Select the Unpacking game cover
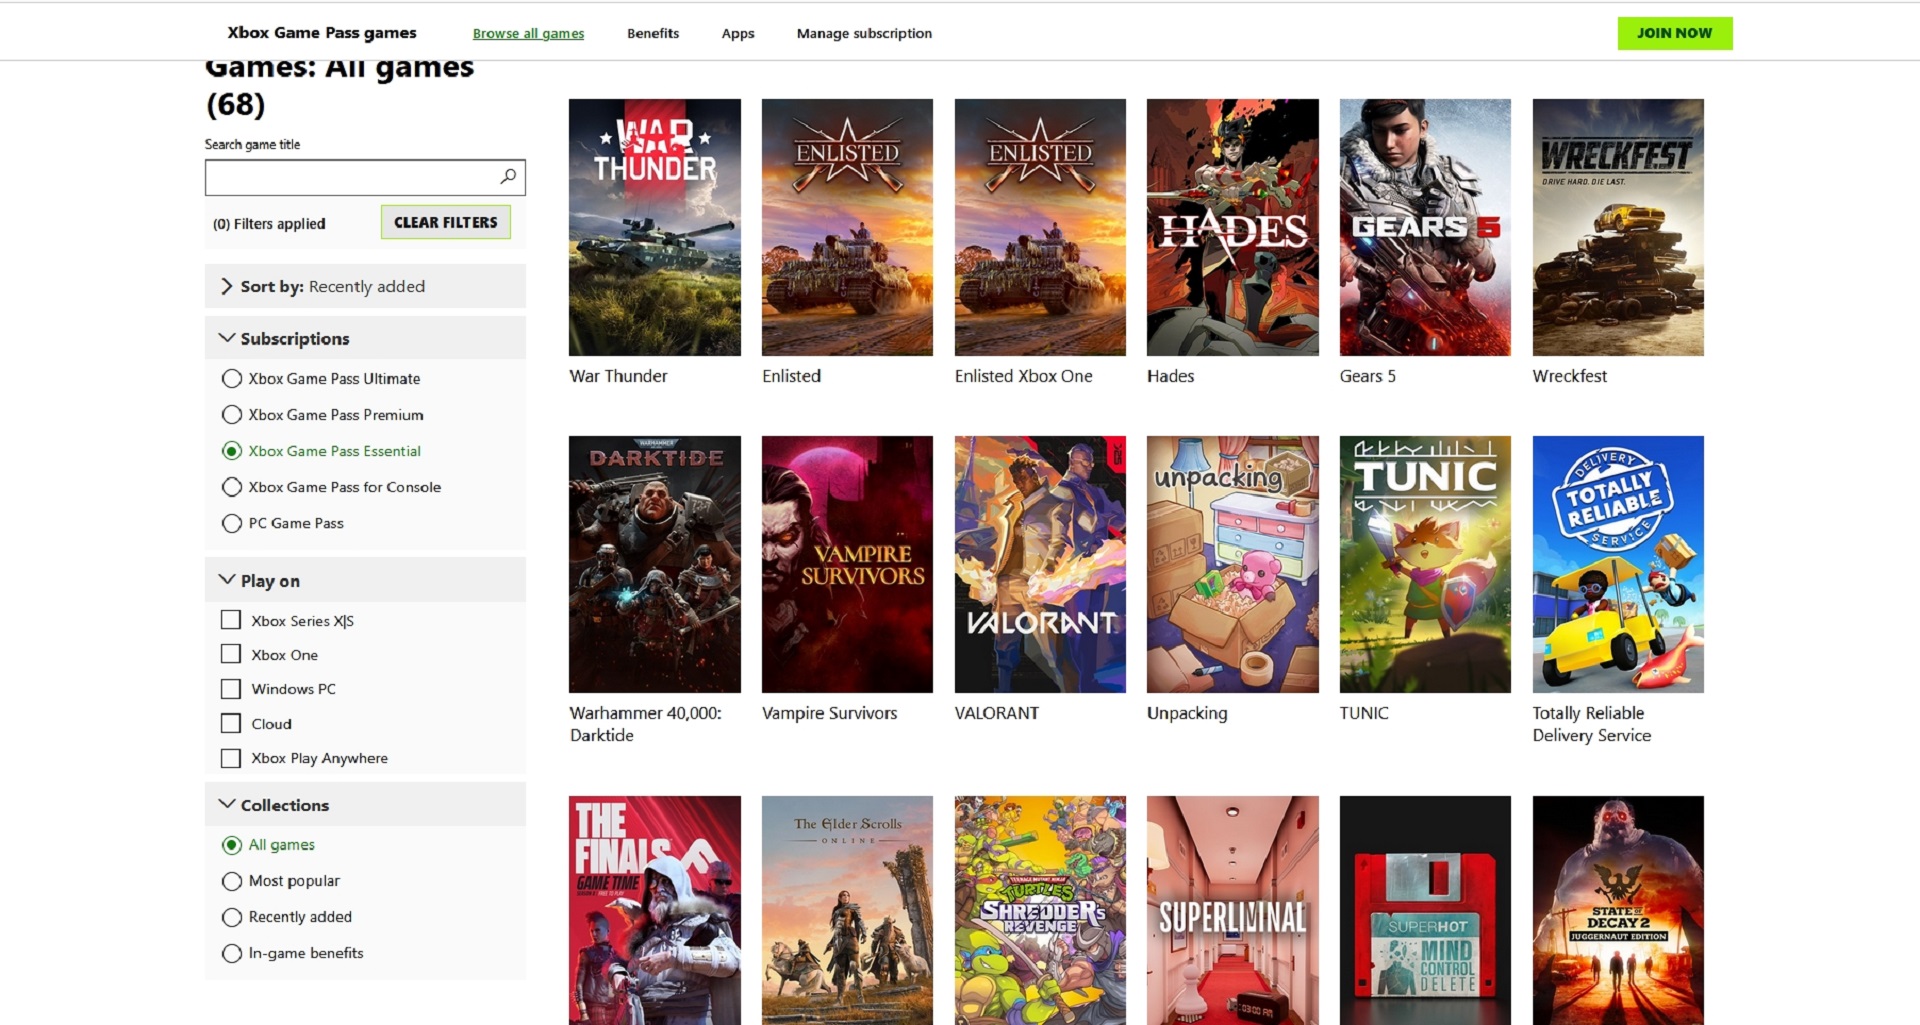 [1233, 564]
